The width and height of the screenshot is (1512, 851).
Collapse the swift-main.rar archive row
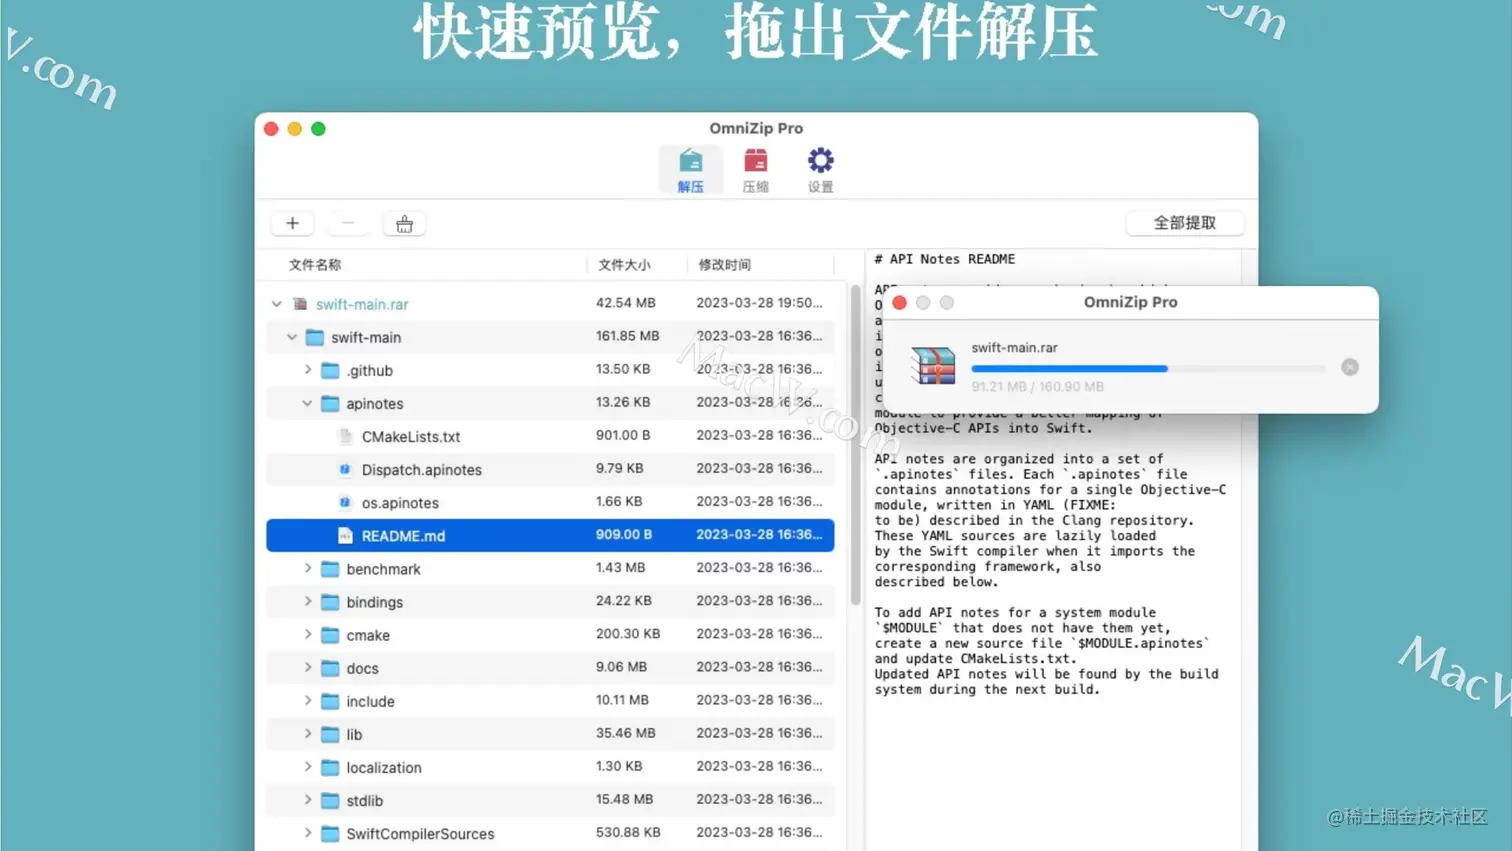click(x=276, y=304)
